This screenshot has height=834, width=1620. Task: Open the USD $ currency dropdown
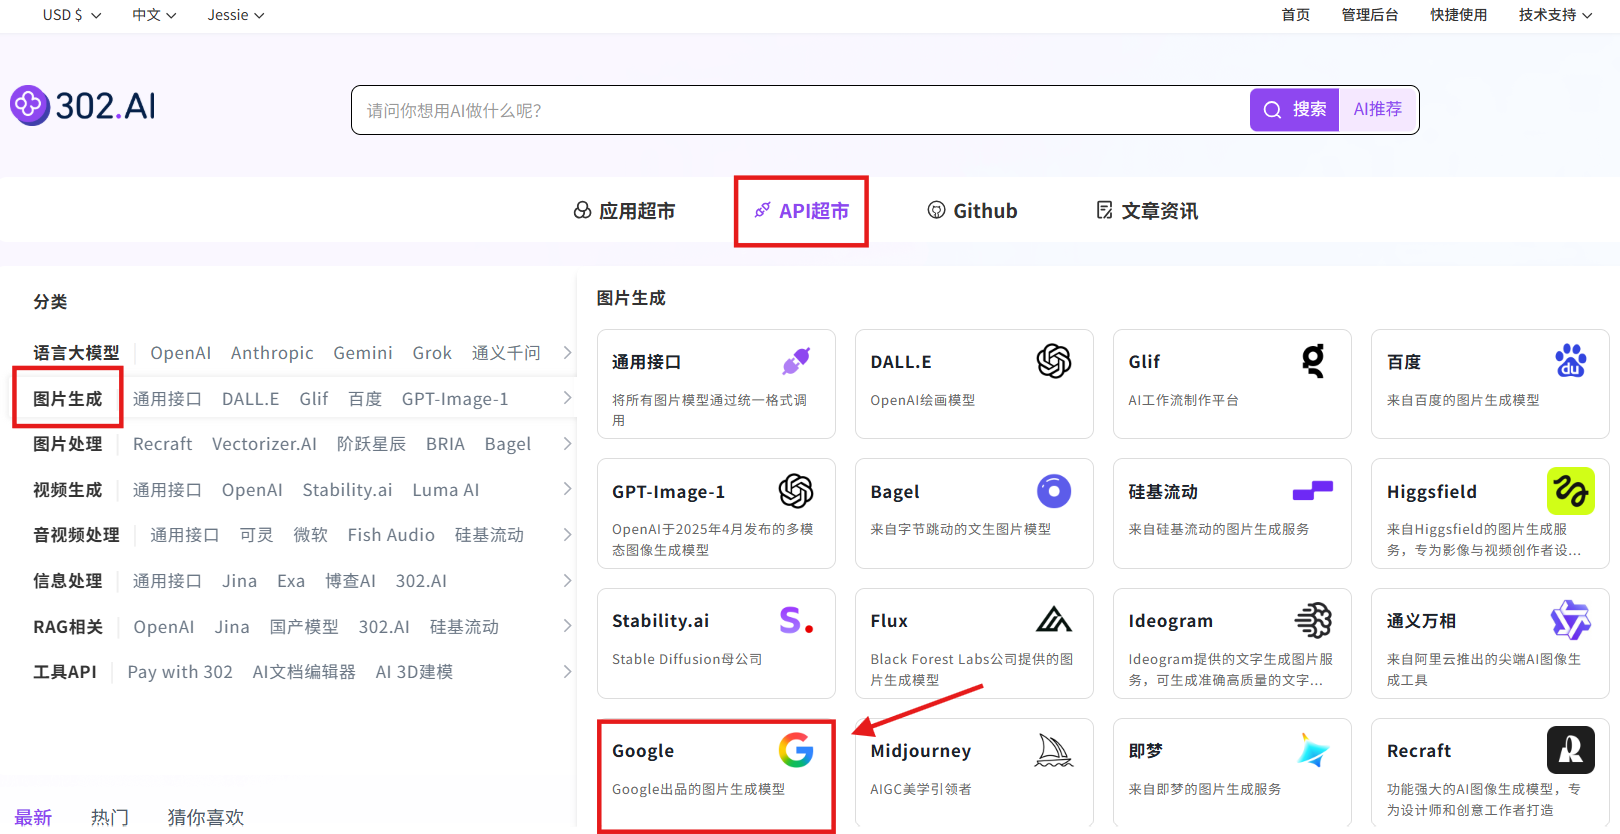pos(72,15)
